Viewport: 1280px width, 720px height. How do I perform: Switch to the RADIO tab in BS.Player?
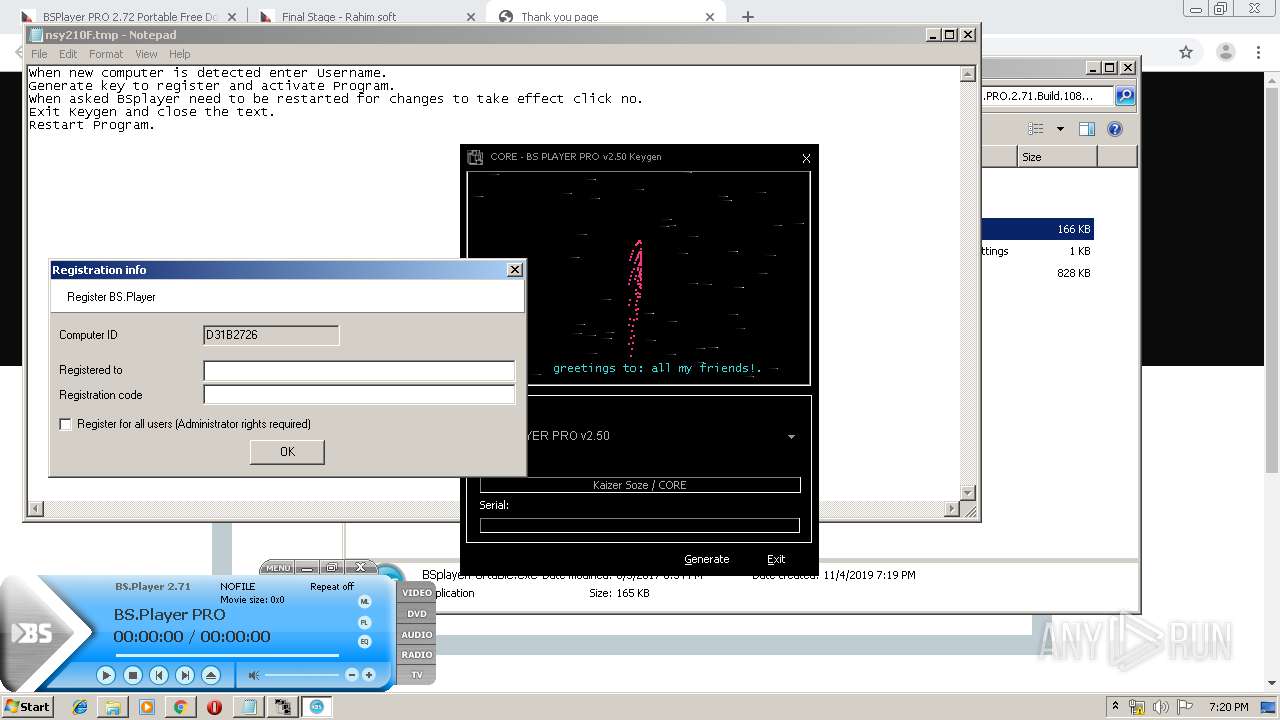pos(417,655)
